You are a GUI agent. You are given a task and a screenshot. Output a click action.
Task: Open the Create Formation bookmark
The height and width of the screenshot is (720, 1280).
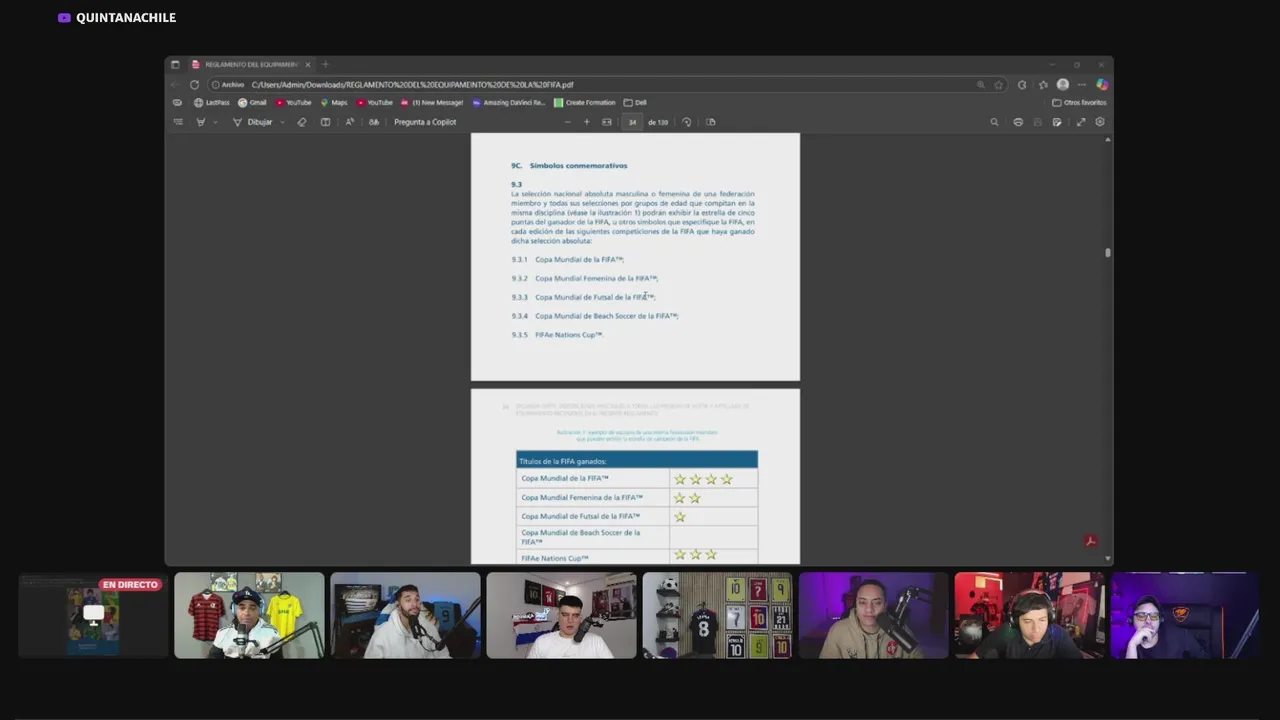point(585,102)
